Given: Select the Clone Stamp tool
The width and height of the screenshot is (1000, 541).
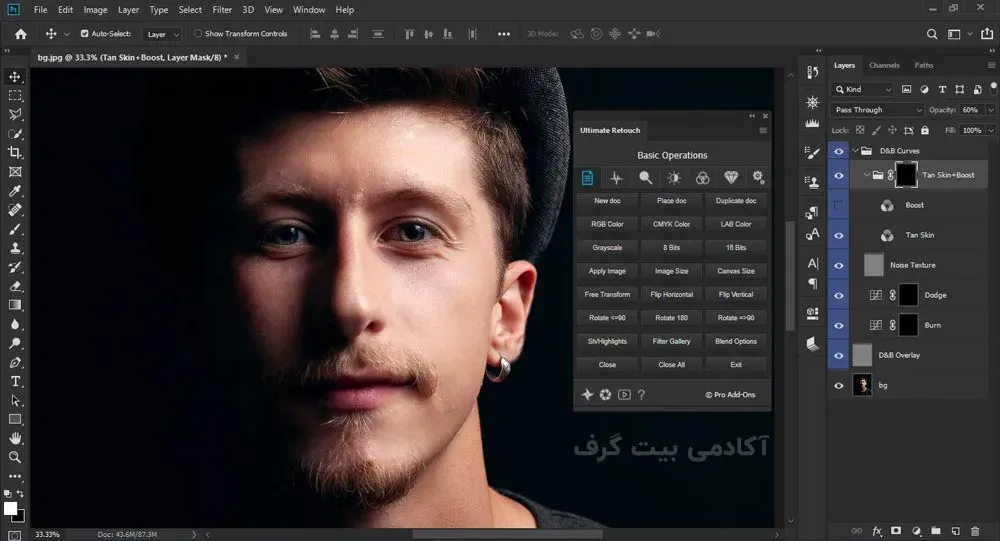Looking at the screenshot, I should coord(15,248).
